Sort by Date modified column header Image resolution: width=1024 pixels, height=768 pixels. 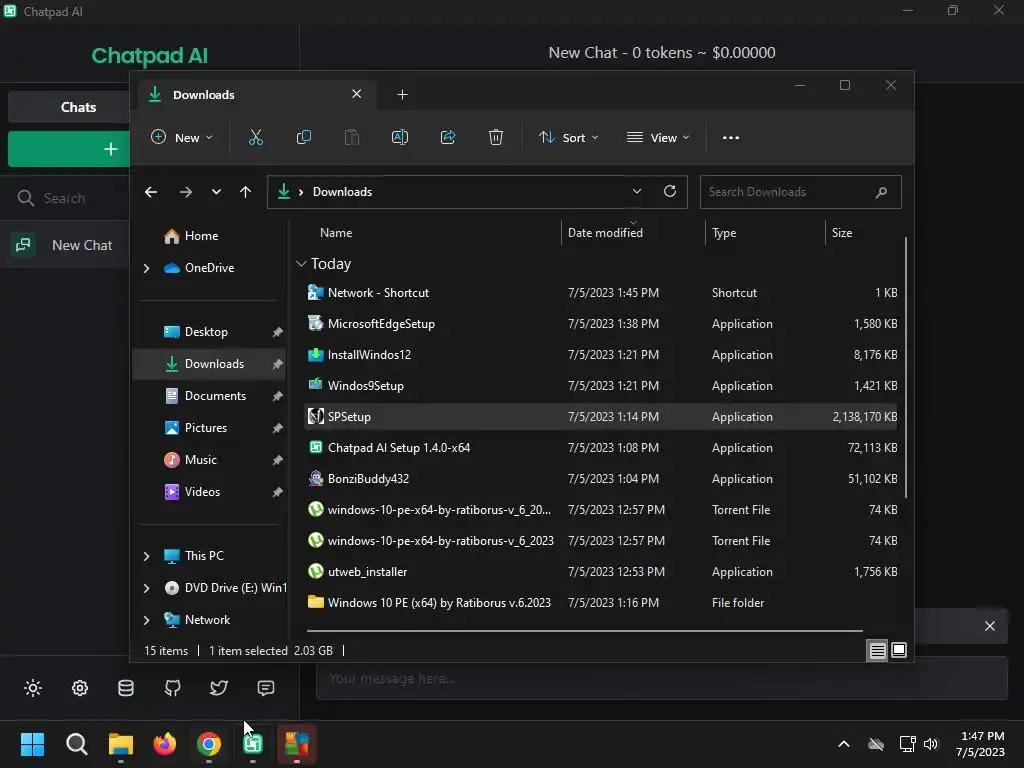[605, 232]
